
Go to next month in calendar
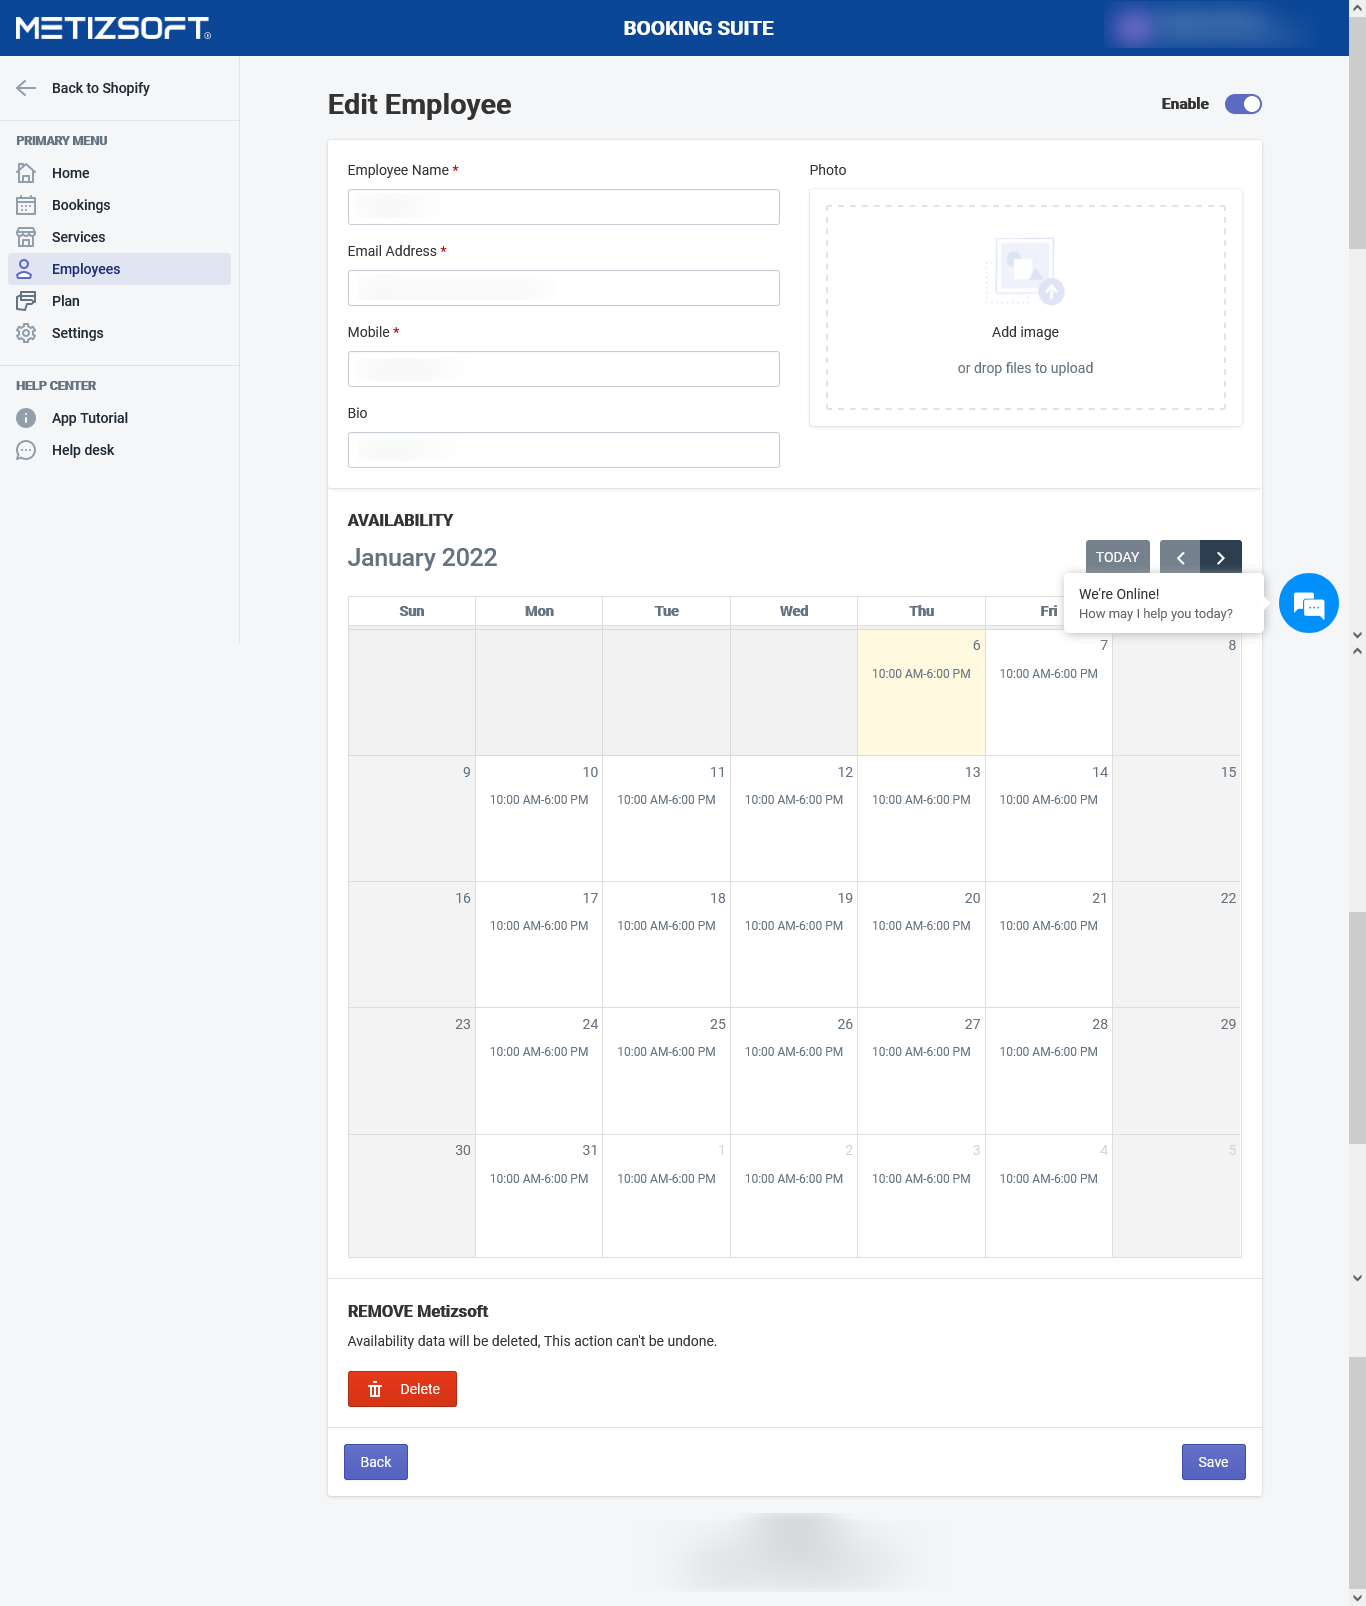pyautogui.click(x=1221, y=558)
